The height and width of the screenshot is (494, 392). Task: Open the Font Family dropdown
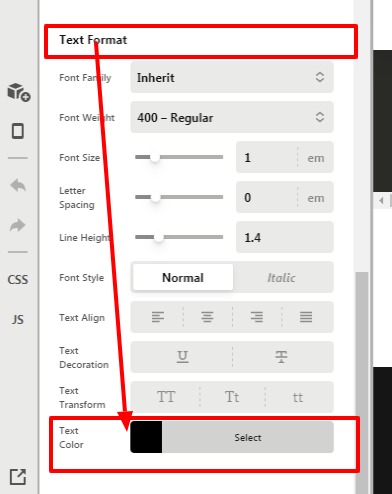coord(232,77)
